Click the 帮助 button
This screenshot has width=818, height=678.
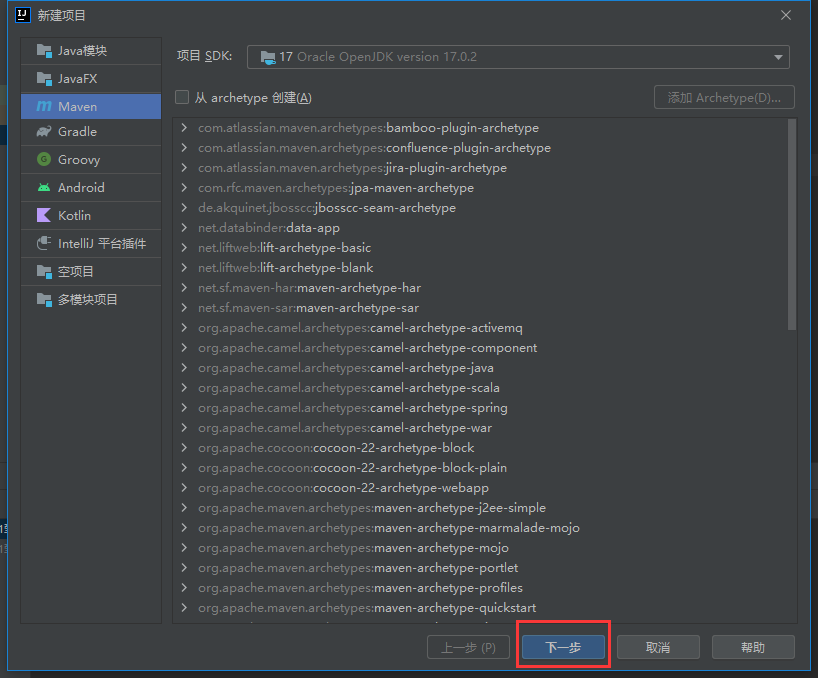(753, 647)
